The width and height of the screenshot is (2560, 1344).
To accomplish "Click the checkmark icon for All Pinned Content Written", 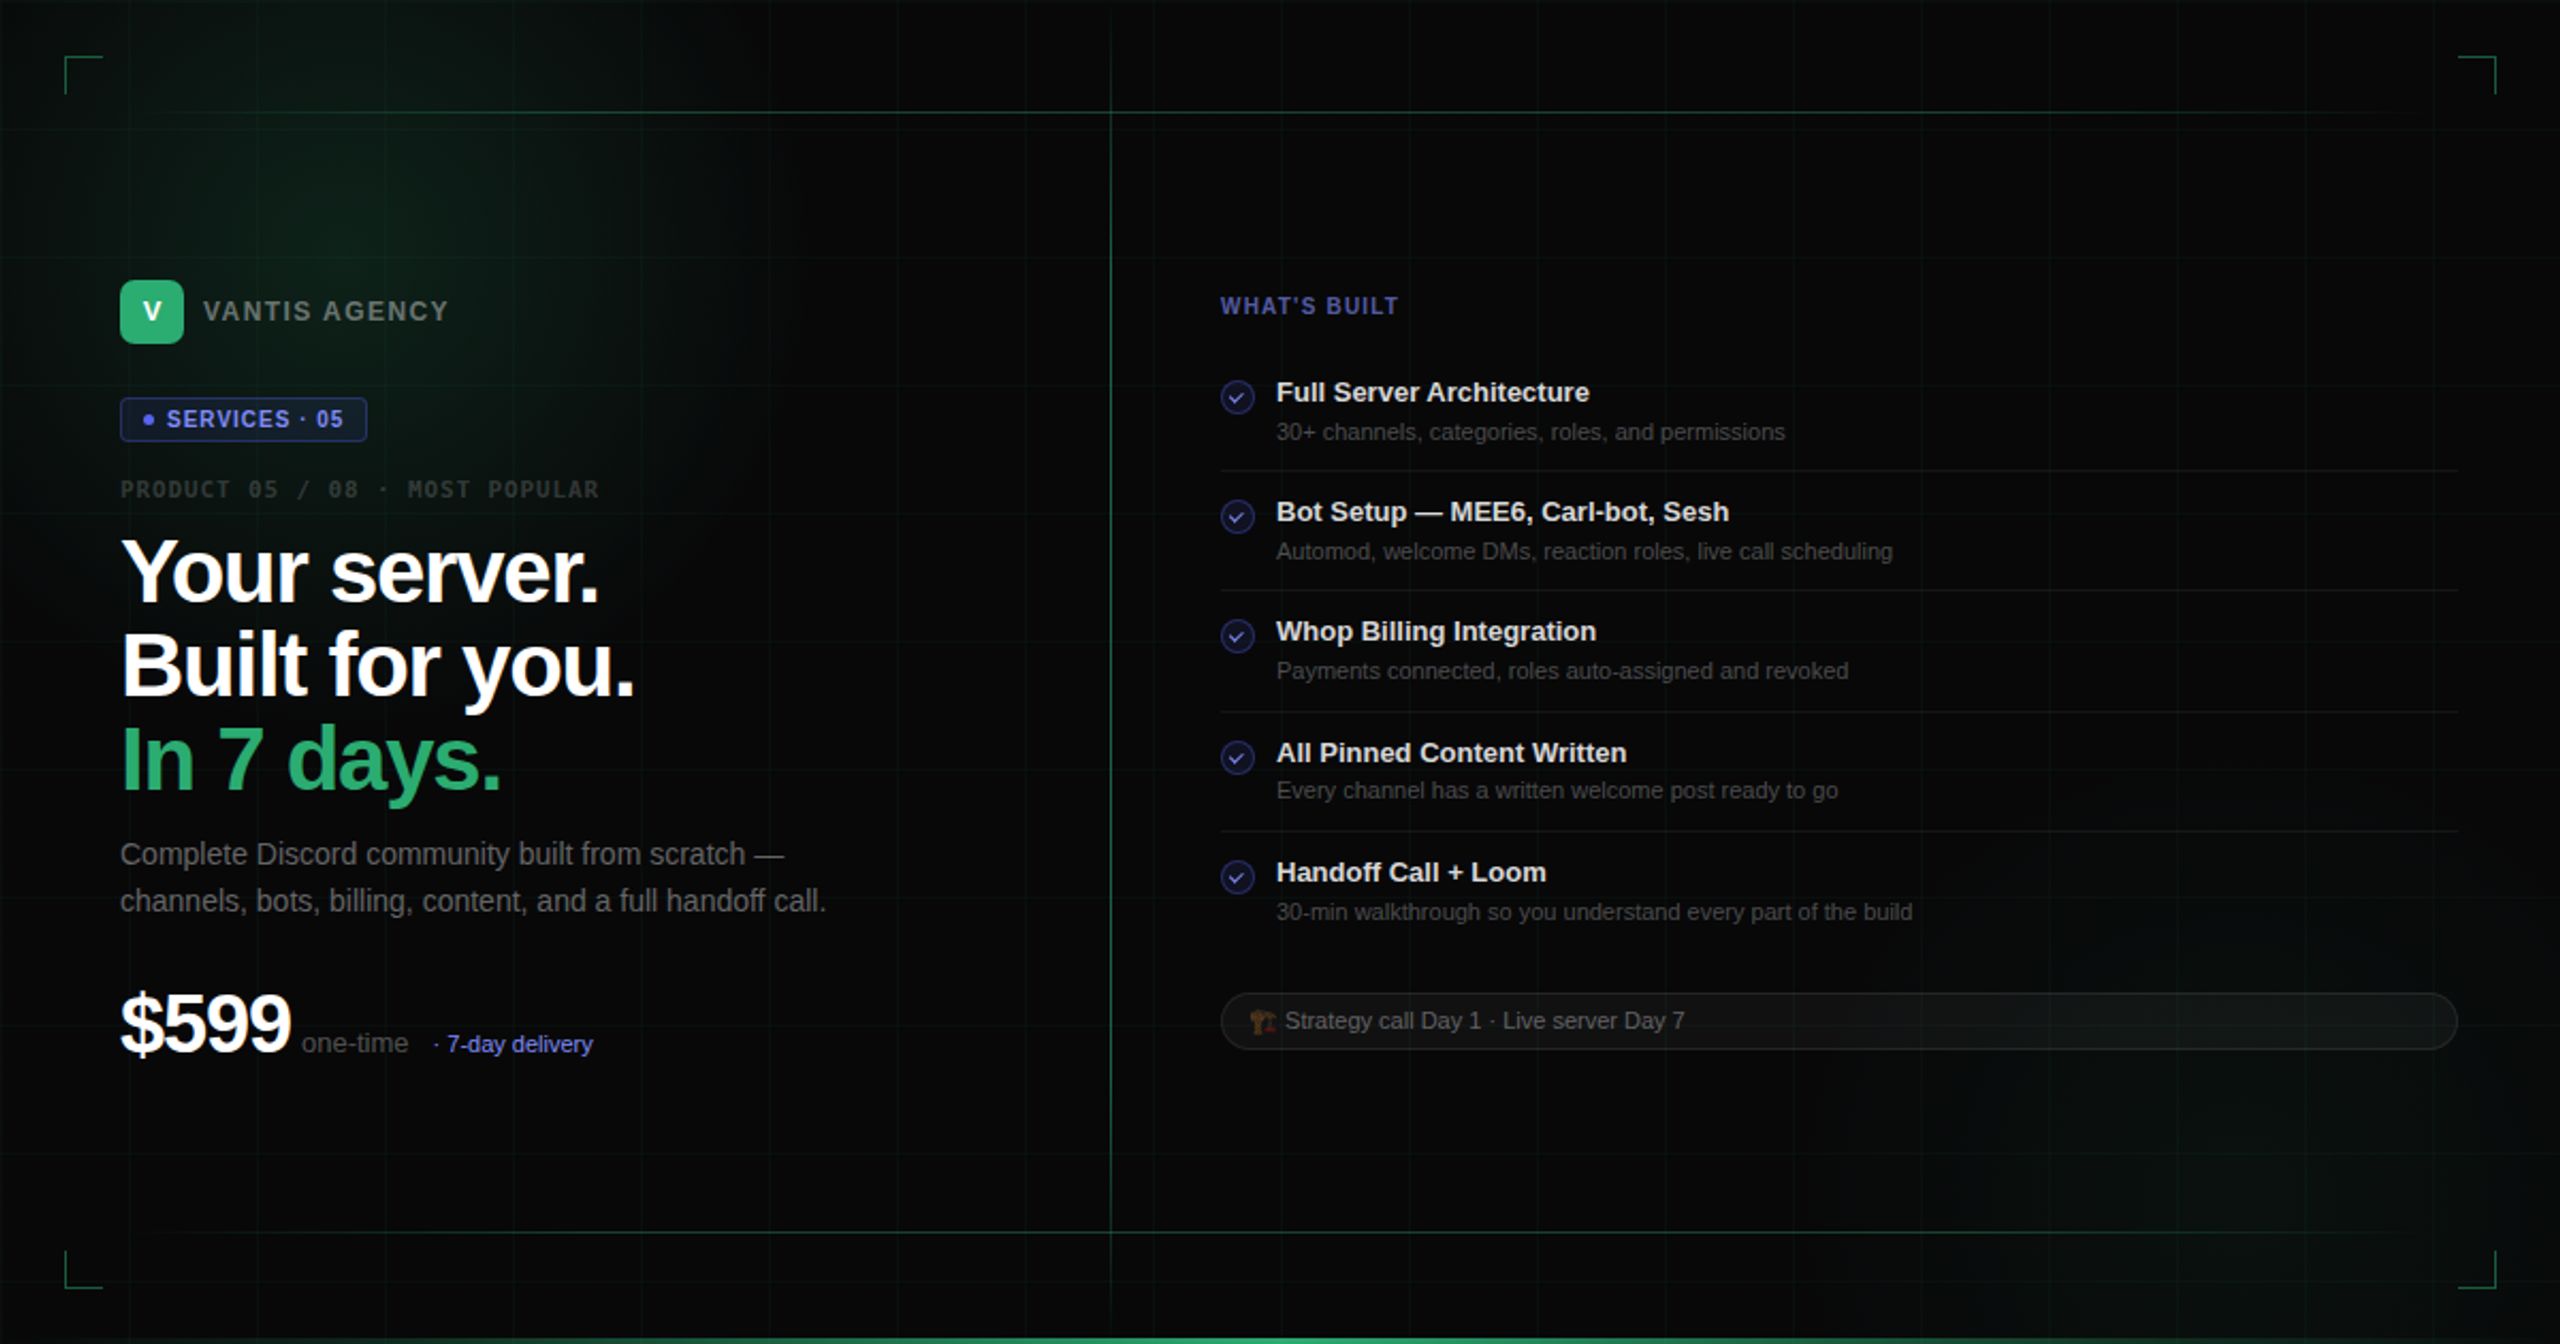I will tap(1237, 757).
